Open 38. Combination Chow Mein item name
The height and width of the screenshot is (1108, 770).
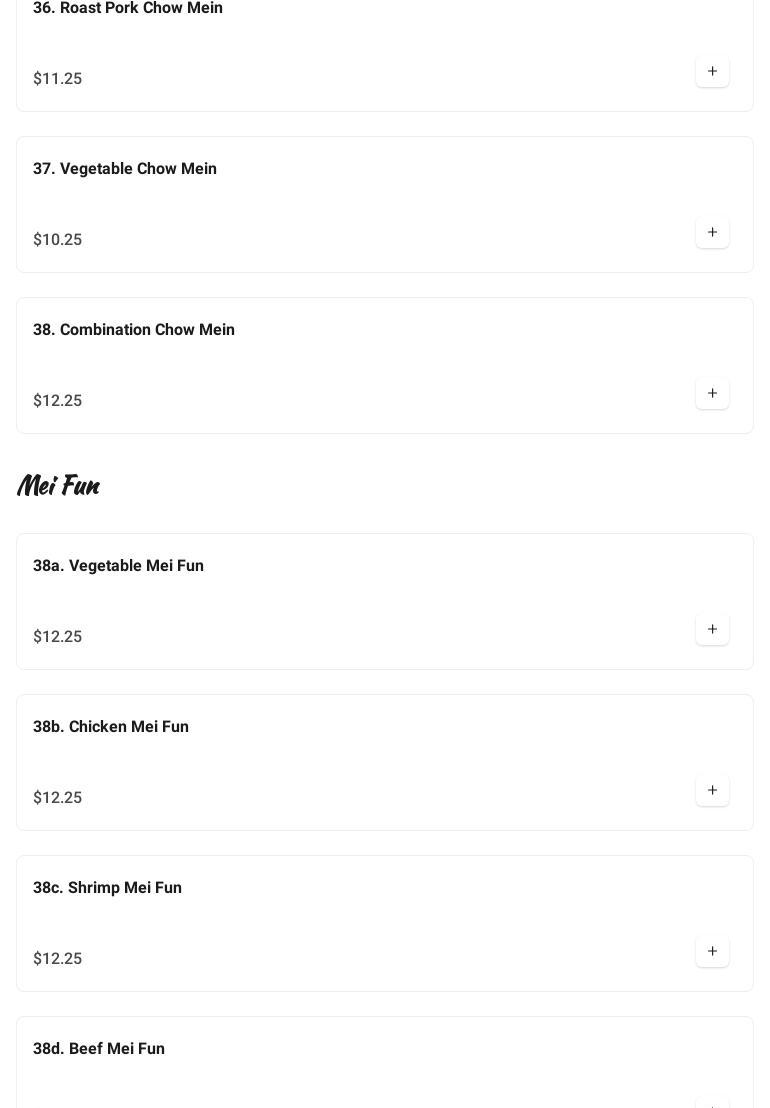[134, 330]
